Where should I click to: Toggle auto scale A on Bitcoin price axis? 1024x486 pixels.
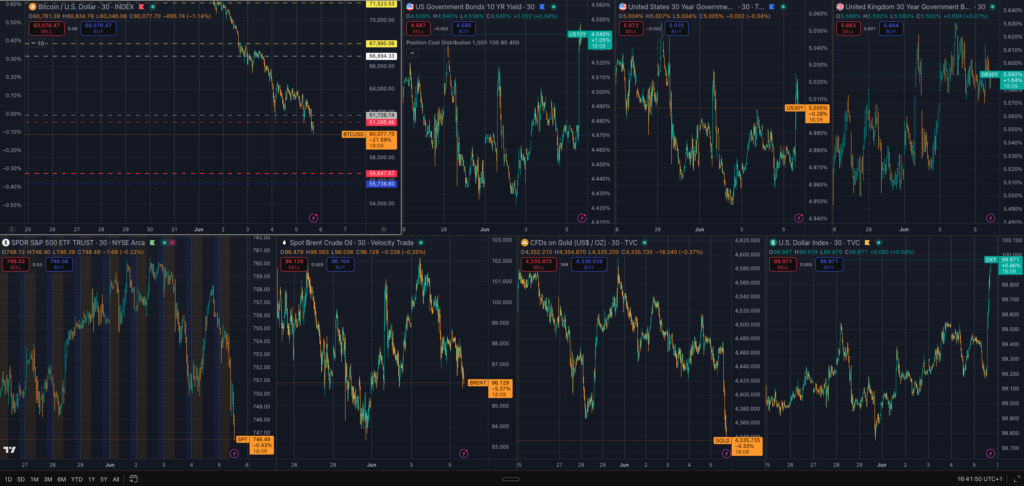(x=383, y=229)
